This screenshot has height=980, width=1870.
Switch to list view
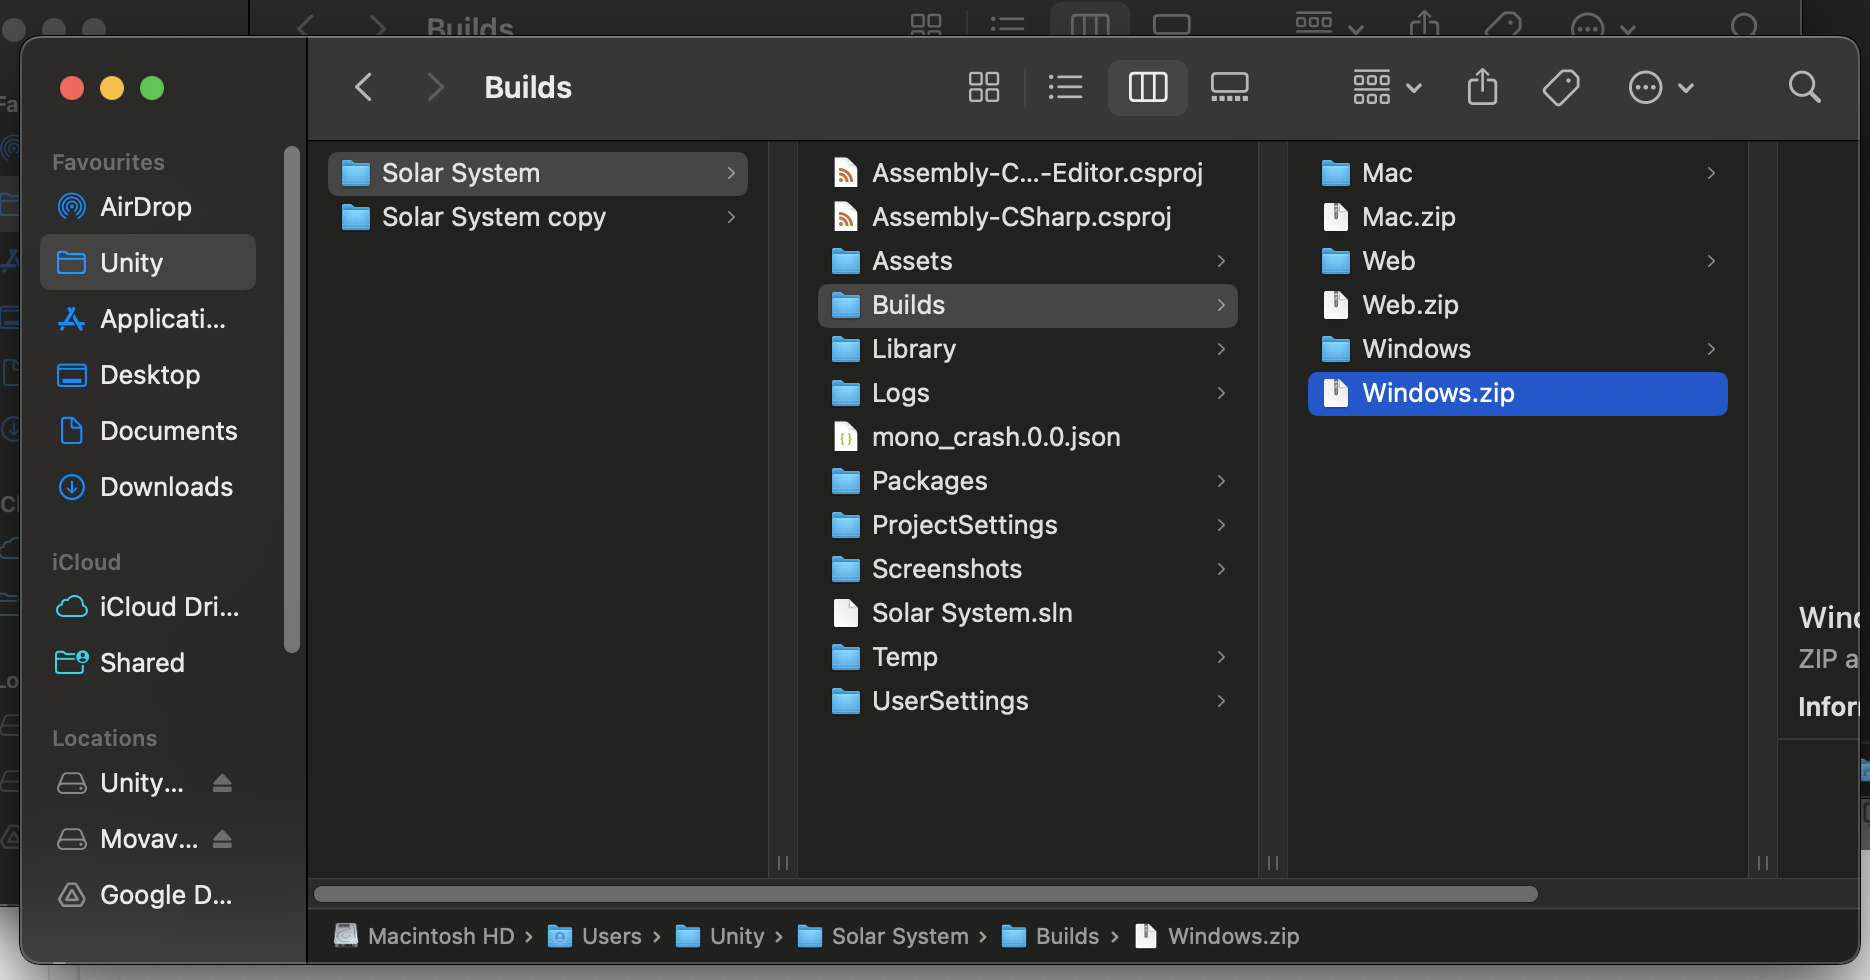pos(1066,87)
